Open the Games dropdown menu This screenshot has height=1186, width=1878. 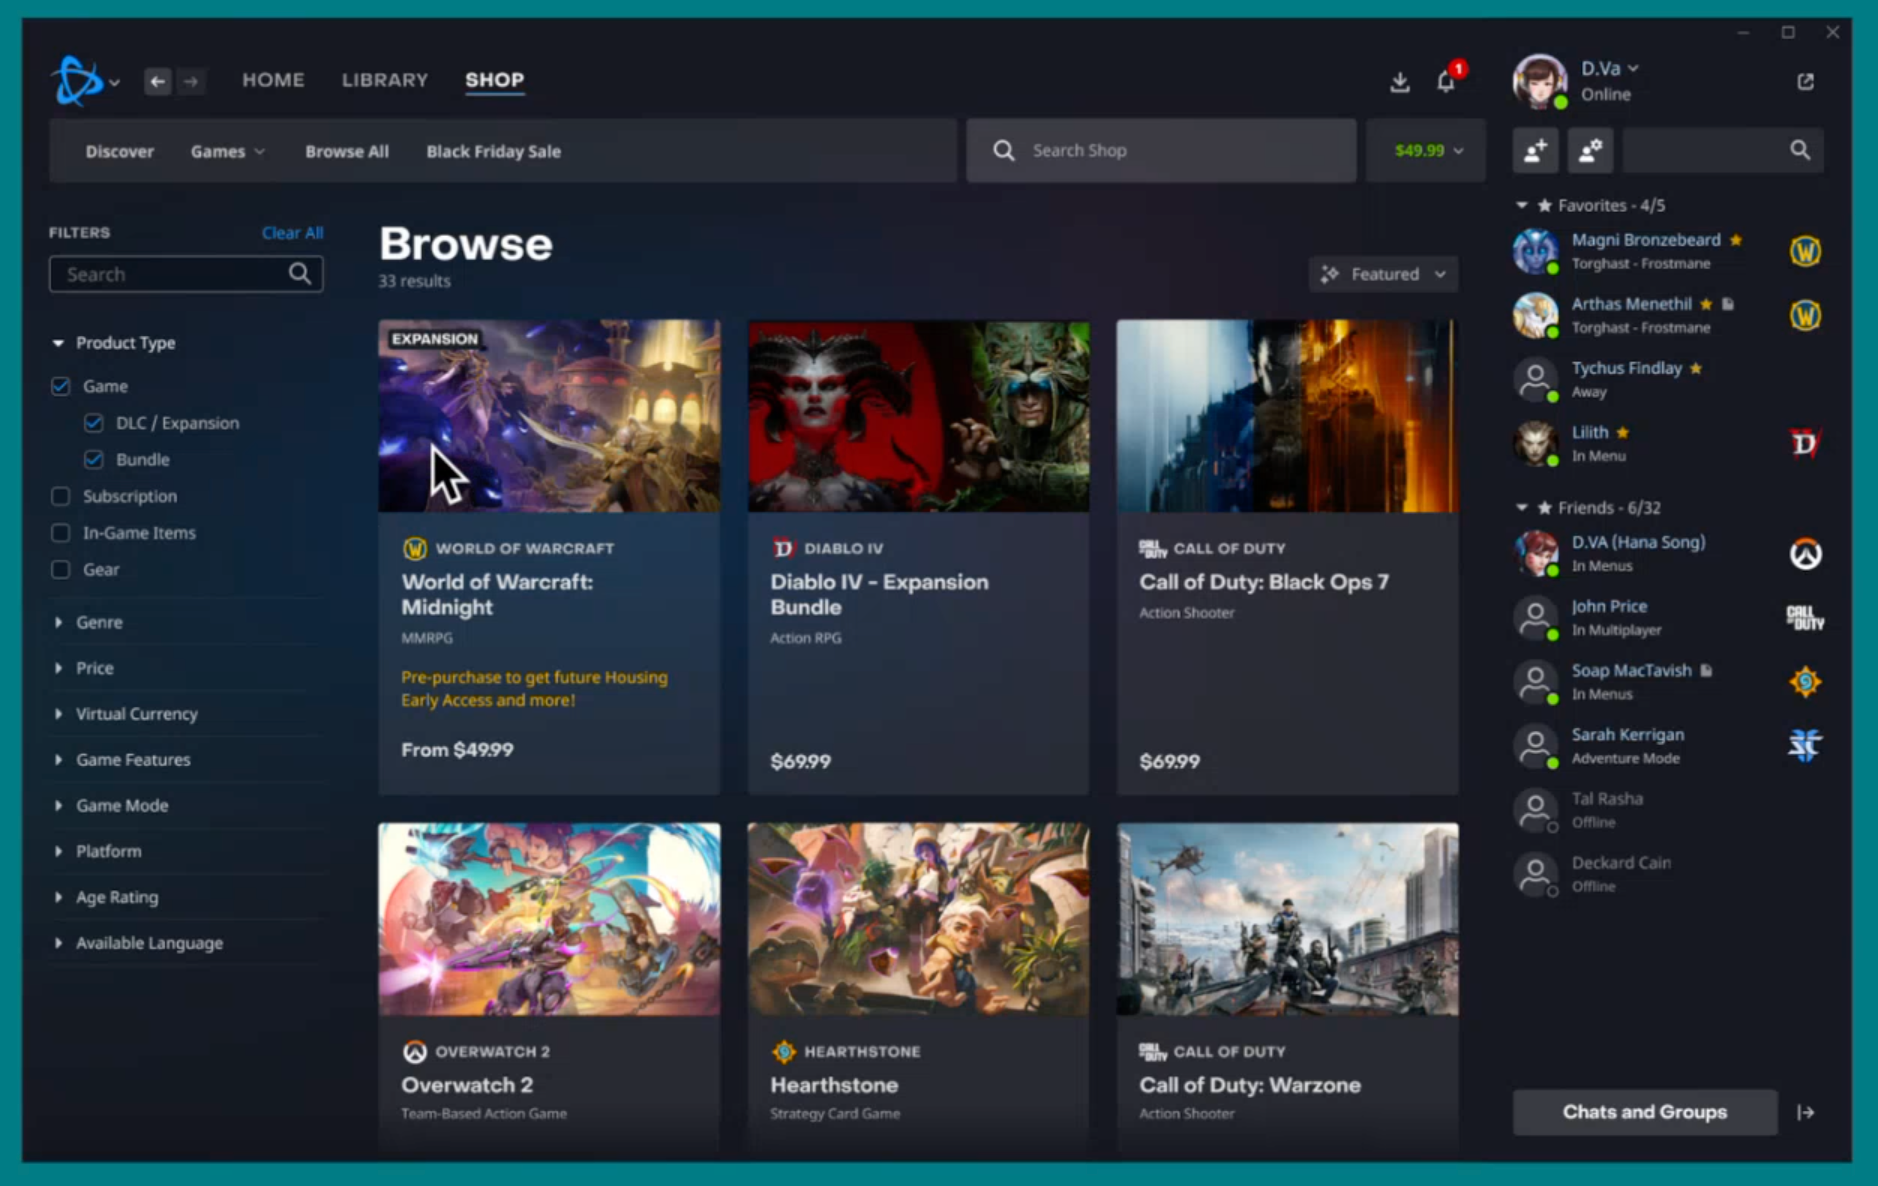pos(228,151)
